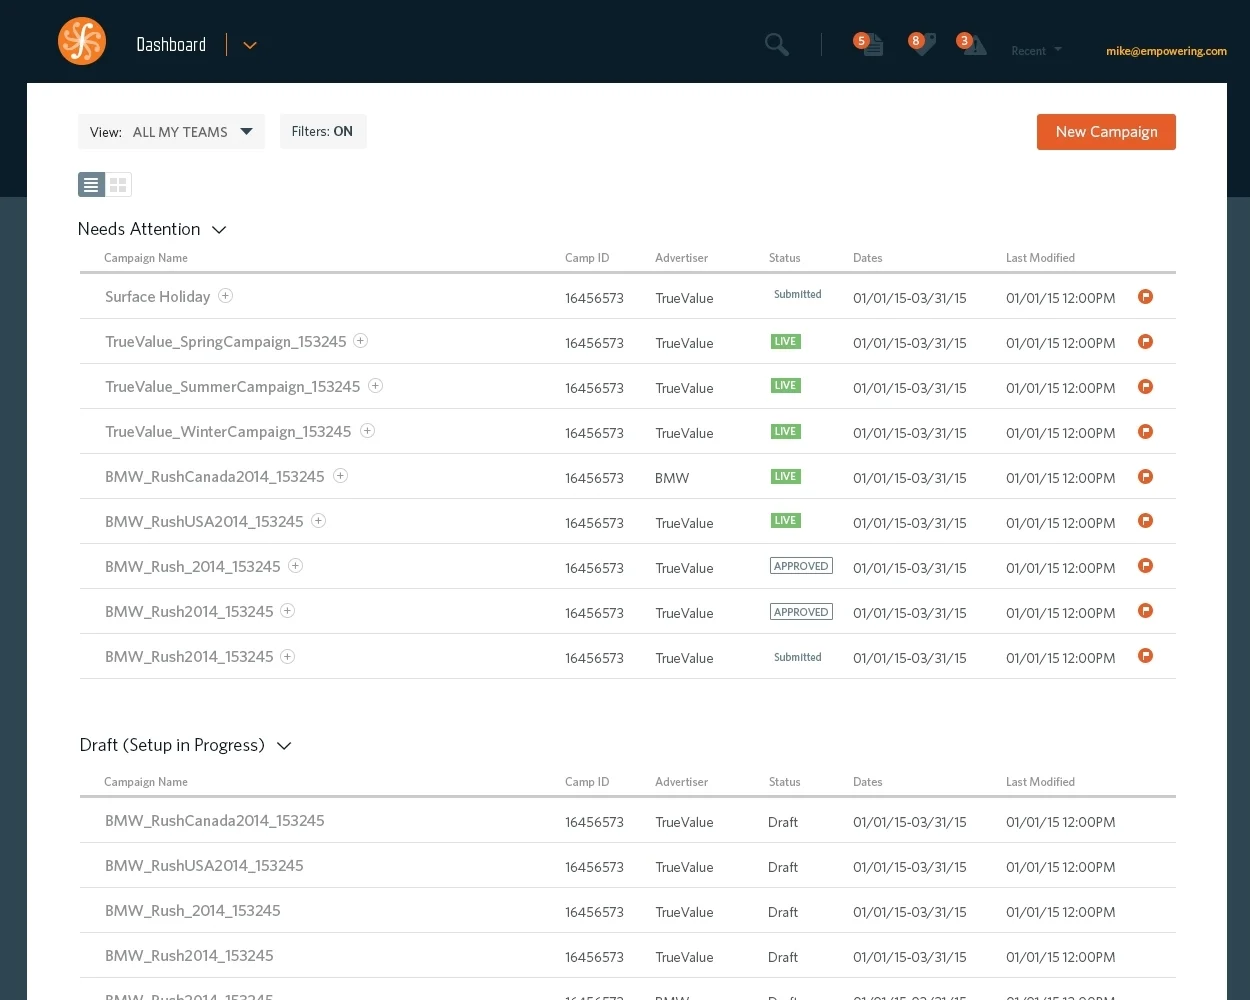Click the company logo in the header

(x=82, y=41)
